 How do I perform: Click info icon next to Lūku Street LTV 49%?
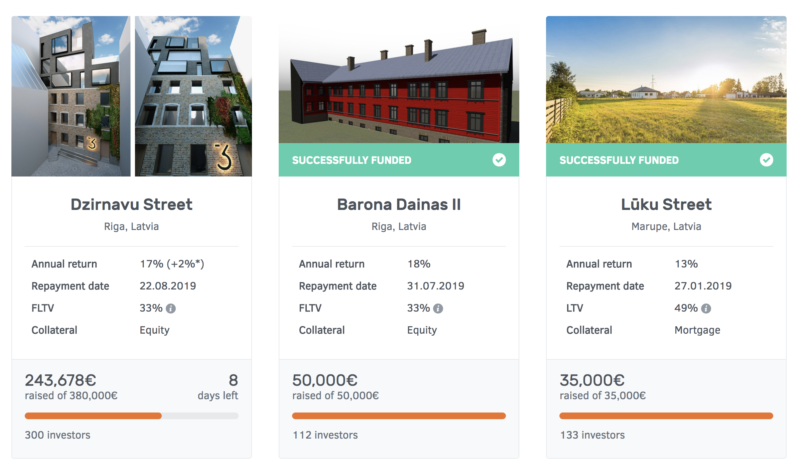pyautogui.click(x=706, y=308)
